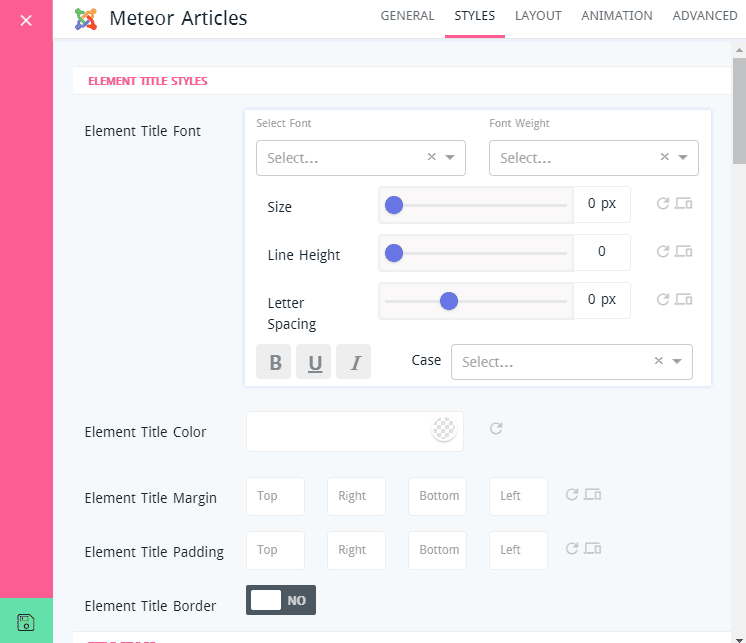
Task: Clear the Case selection
Action: (x=658, y=361)
